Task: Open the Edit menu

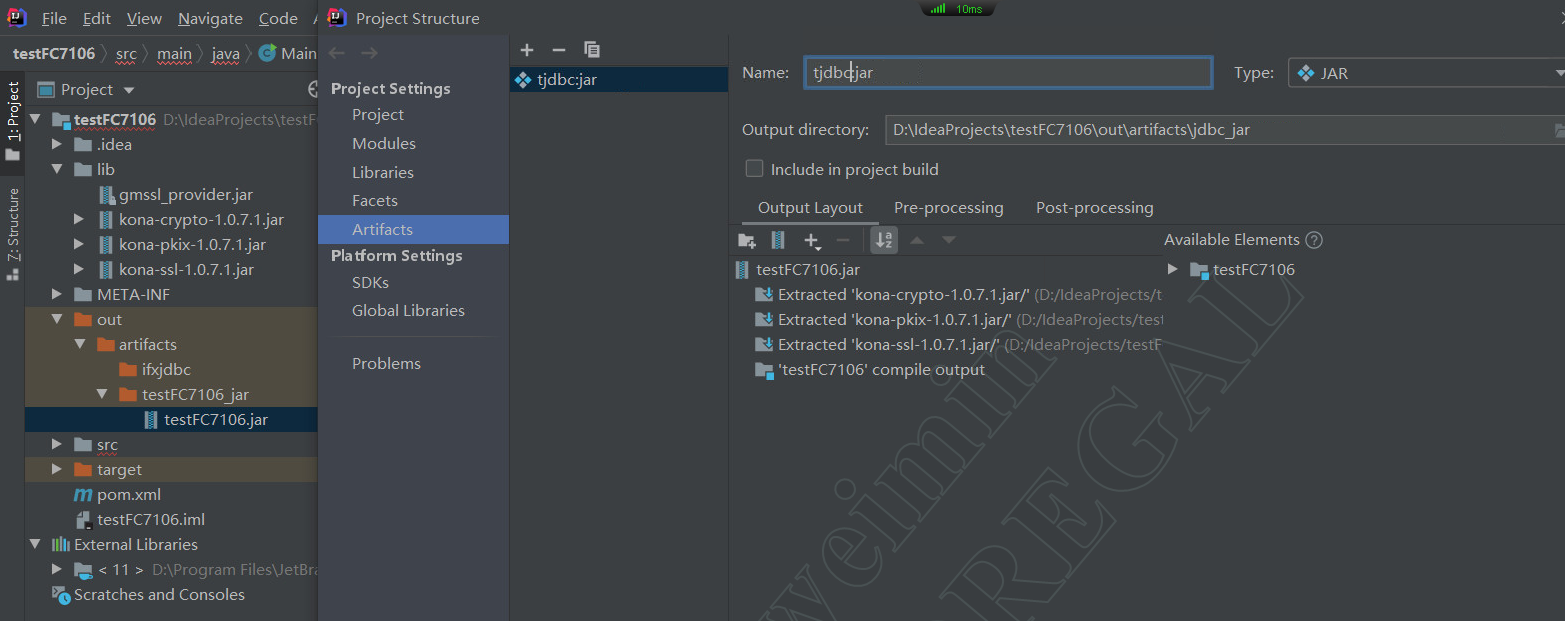Action: pyautogui.click(x=97, y=19)
